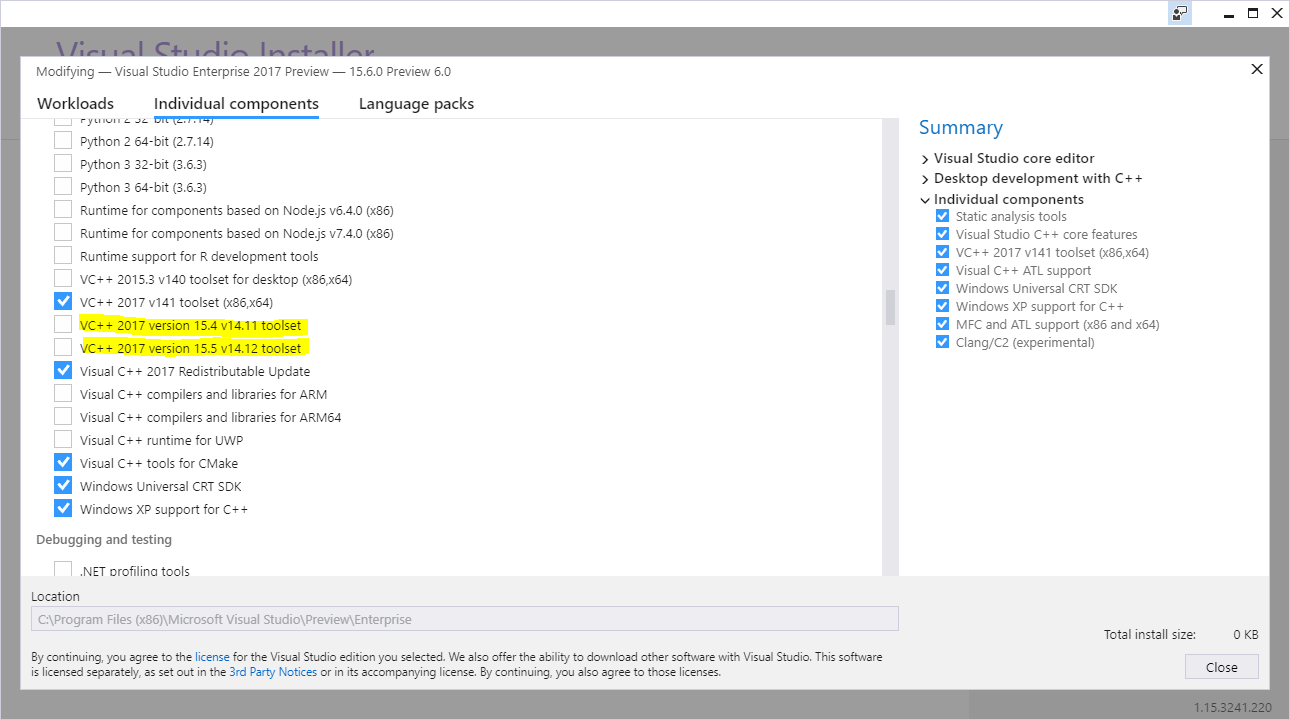This screenshot has width=1290, height=720.
Task: Enable Visual C++ compilers and libraries for ARM
Action: coord(63,394)
